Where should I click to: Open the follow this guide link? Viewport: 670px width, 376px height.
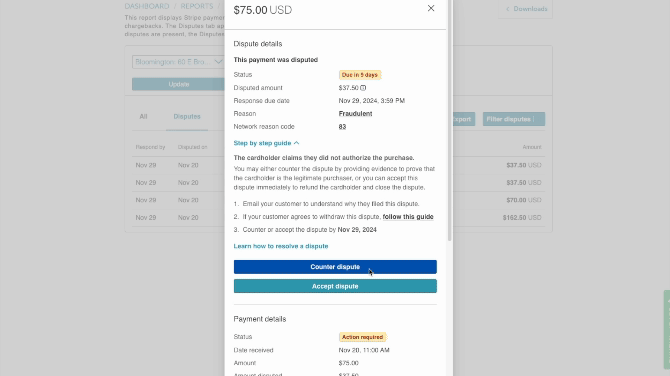[x=408, y=217]
